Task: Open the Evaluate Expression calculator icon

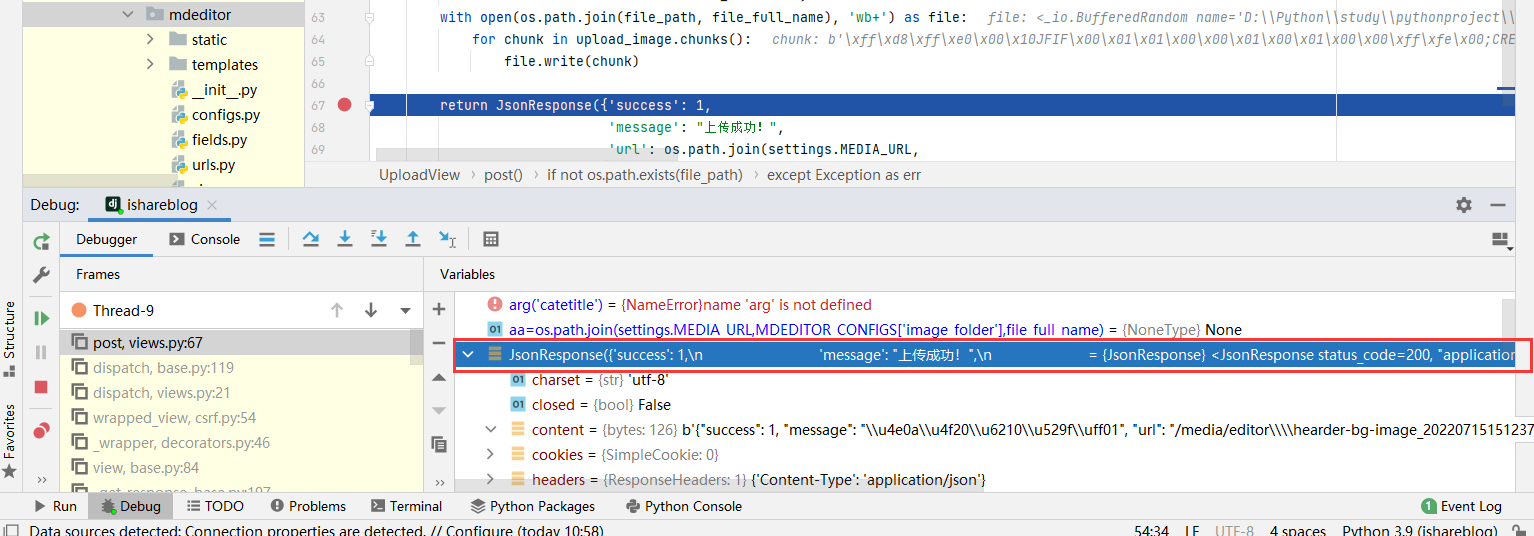Action: (x=491, y=239)
